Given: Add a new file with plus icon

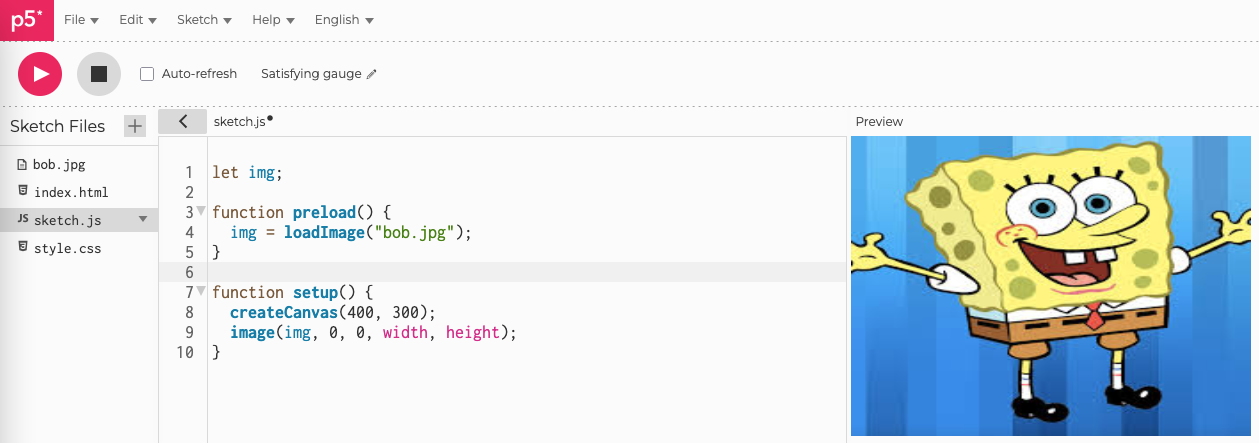Looking at the screenshot, I should (134, 126).
